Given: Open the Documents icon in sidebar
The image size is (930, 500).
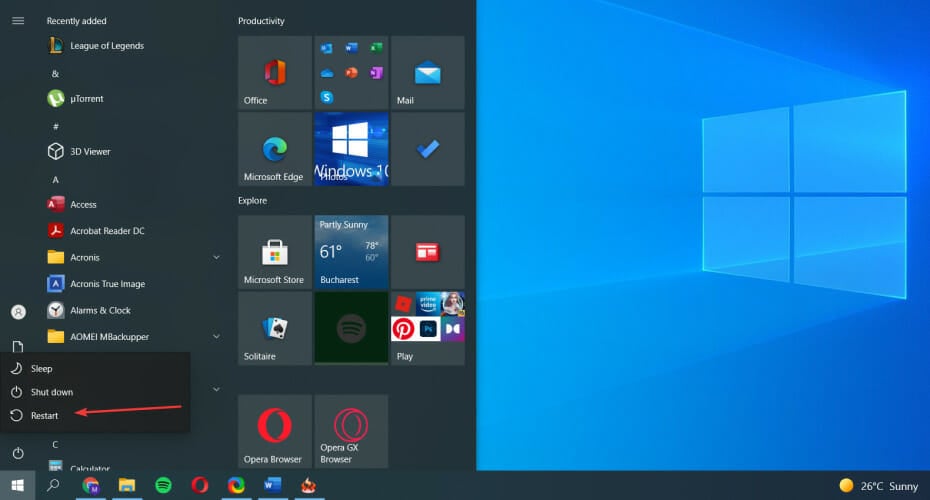Looking at the screenshot, I should 18,346.
